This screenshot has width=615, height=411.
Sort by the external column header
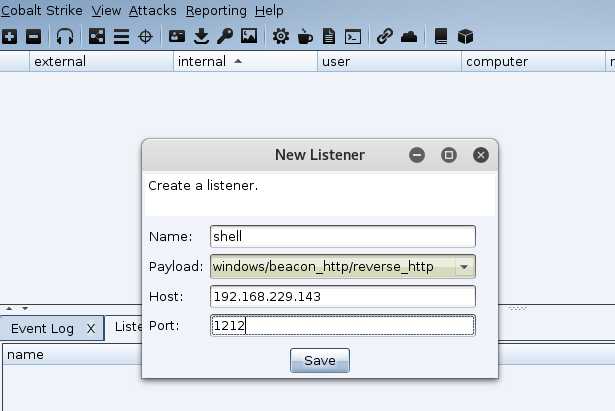[102, 62]
